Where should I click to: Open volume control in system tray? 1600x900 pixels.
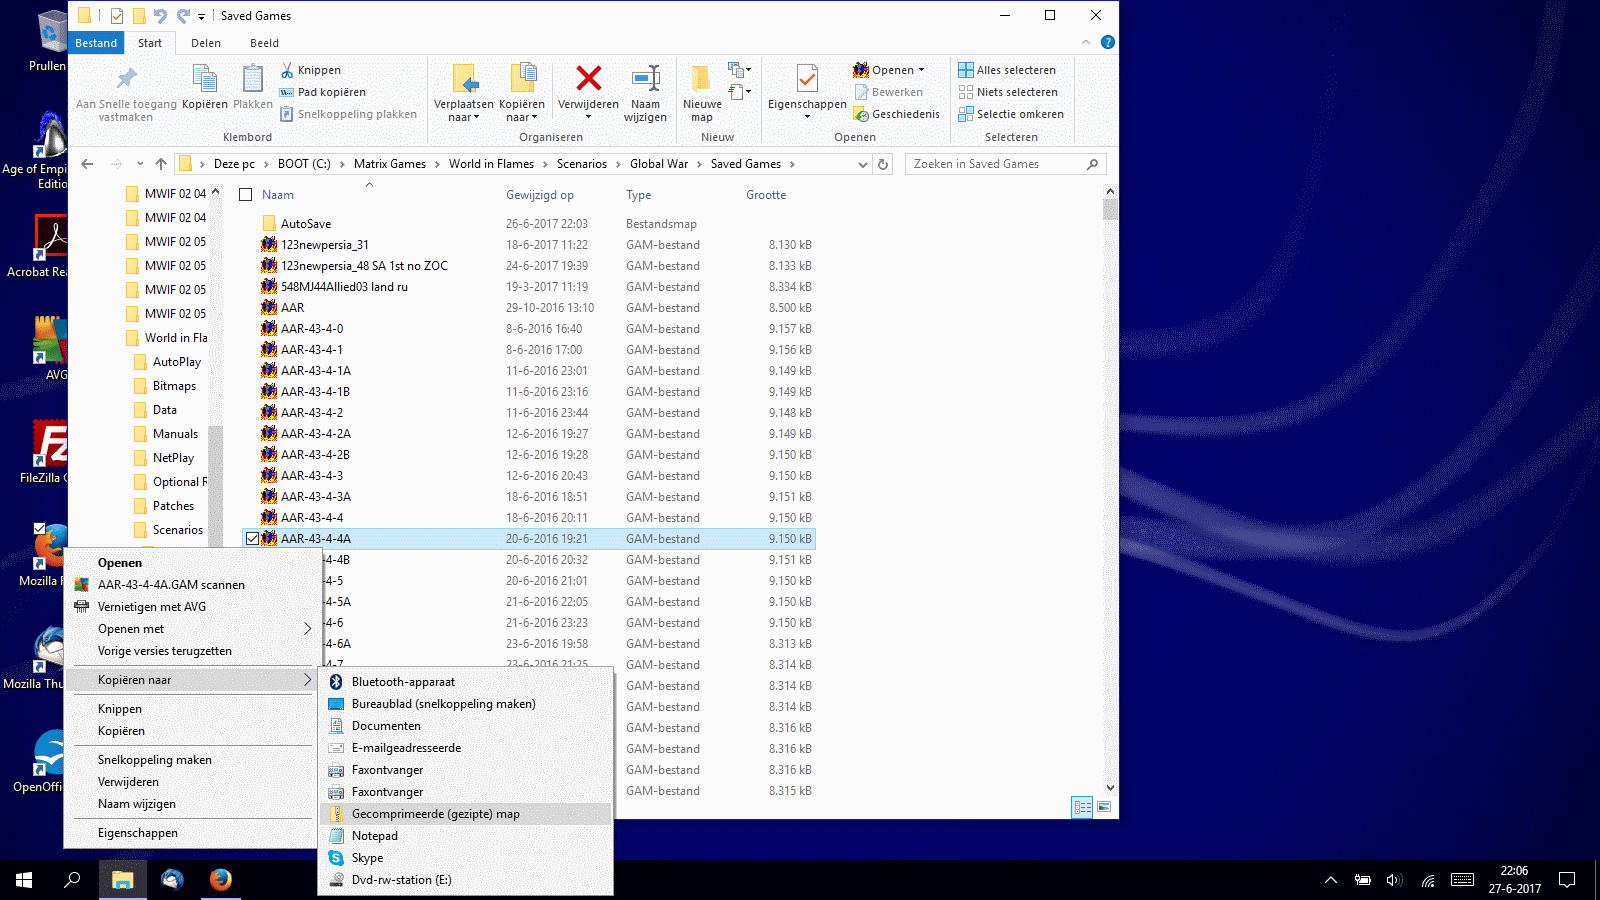click(x=1394, y=880)
